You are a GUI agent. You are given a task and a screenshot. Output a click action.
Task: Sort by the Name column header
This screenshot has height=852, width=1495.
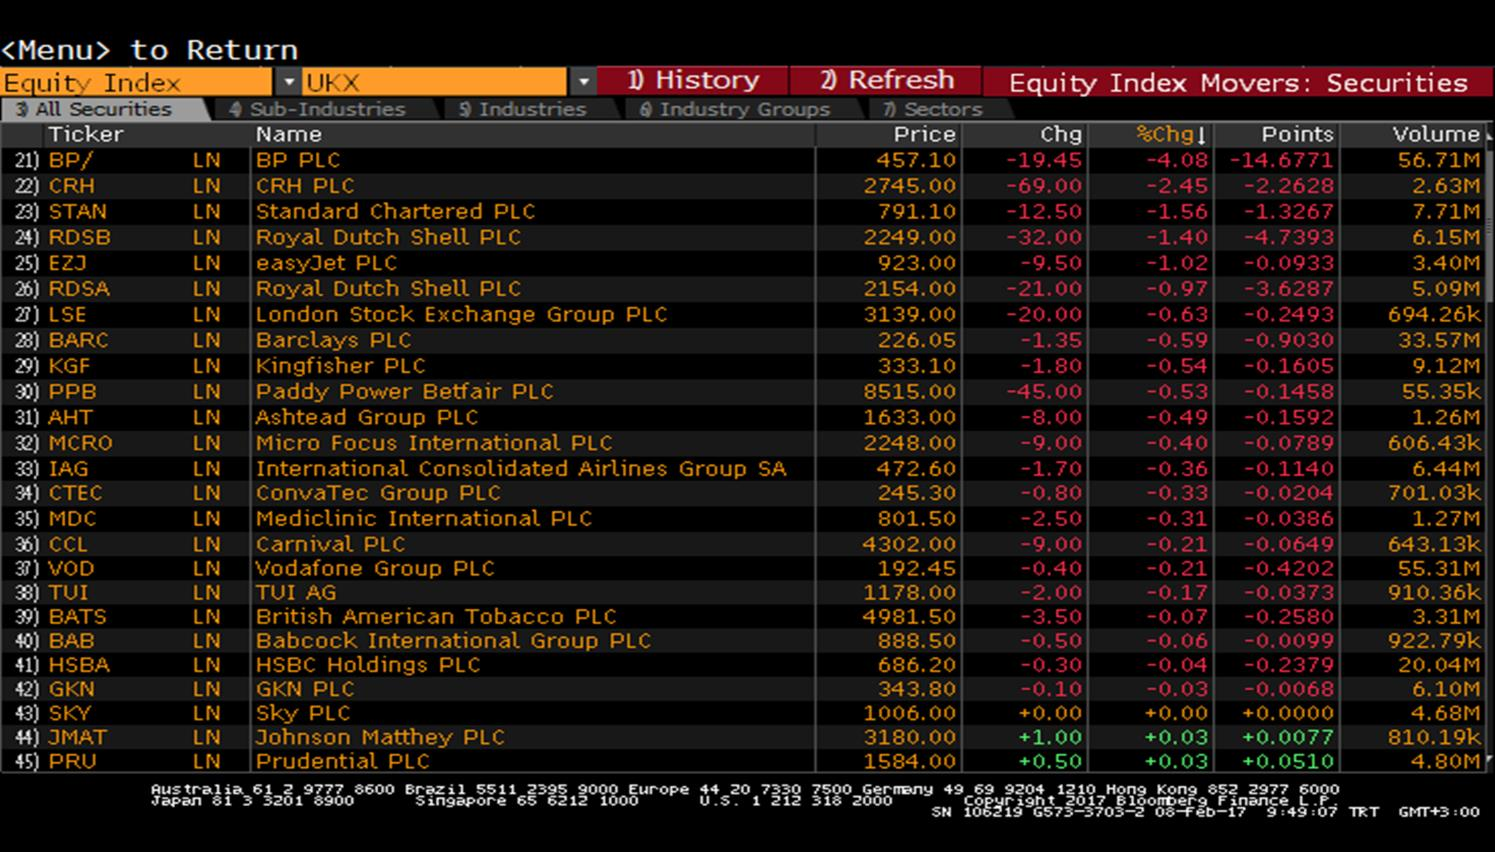click(x=288, y=135)
